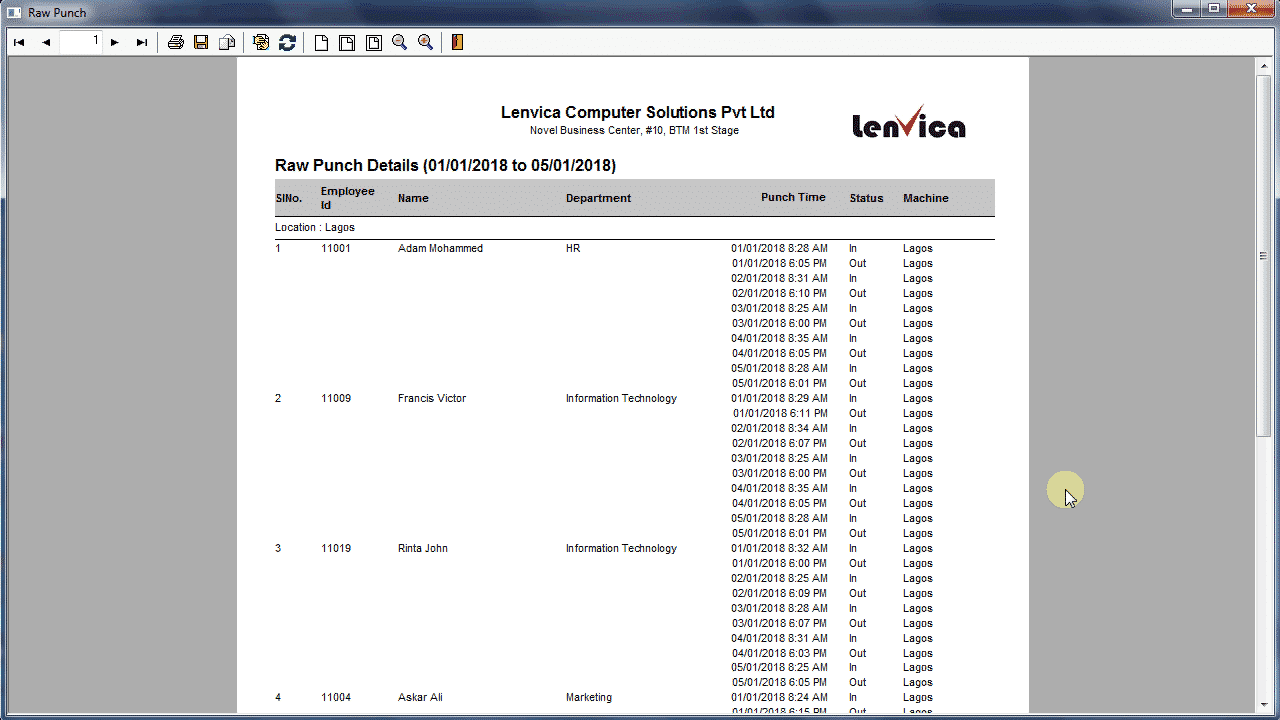Click the 'SlNo.' column header

[x=288, y=198]
